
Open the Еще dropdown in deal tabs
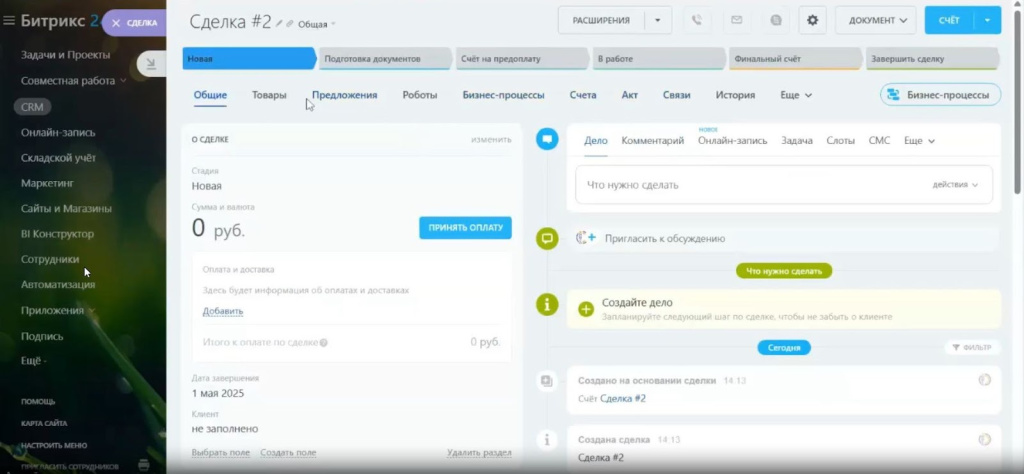(x=795, y=95)
